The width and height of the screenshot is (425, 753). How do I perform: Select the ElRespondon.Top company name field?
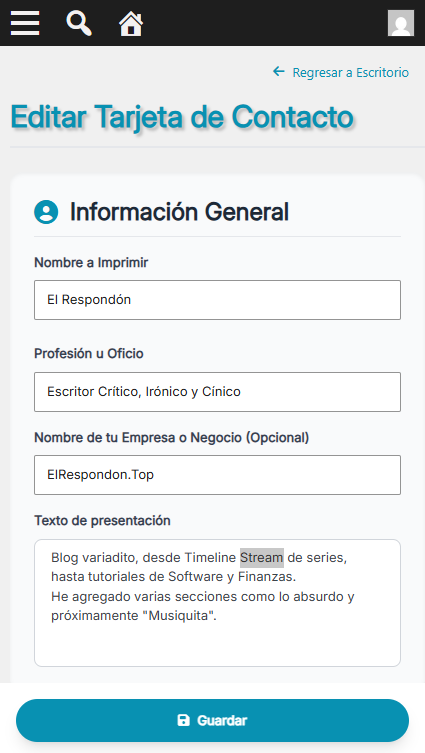[217, 475]
